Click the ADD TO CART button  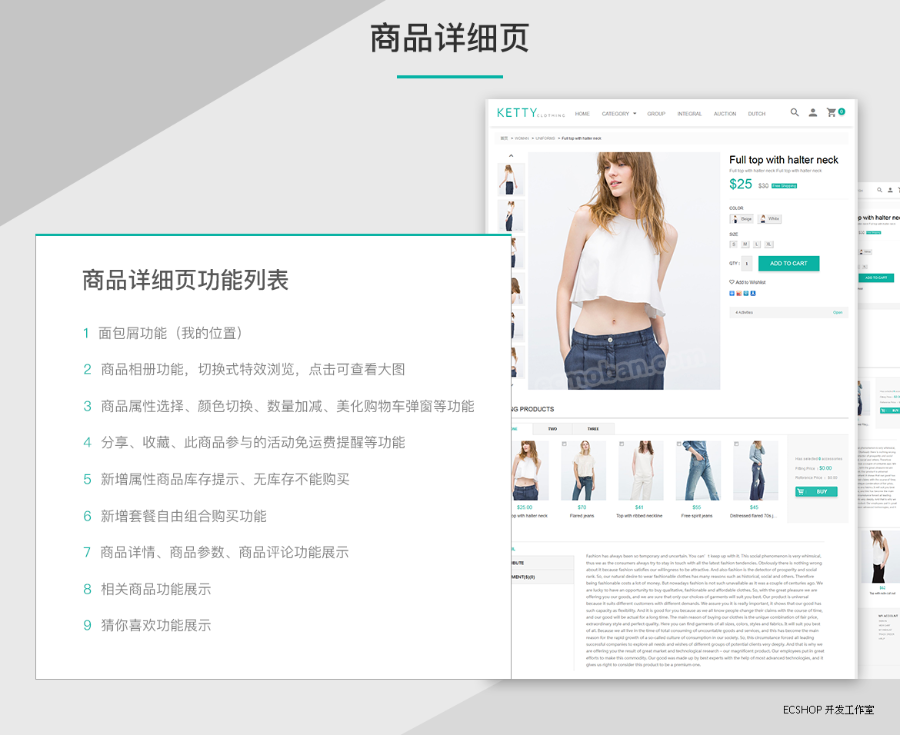tap(789, 263)
